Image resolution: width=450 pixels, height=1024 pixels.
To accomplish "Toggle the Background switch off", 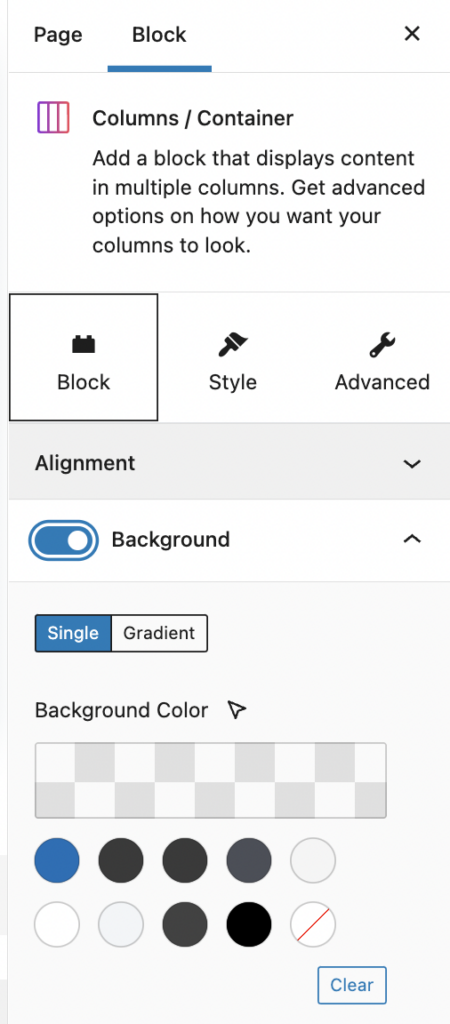I will coord(63,540).
